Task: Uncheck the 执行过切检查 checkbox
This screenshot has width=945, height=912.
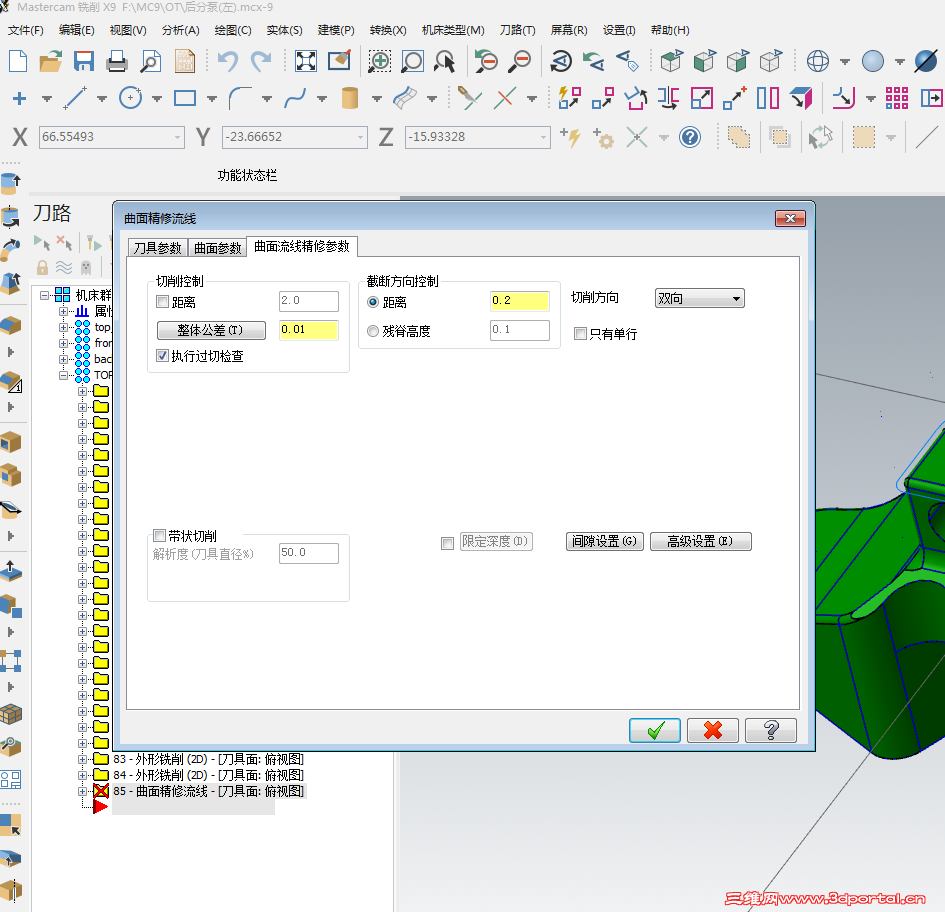Action: (x=162, y=355)
